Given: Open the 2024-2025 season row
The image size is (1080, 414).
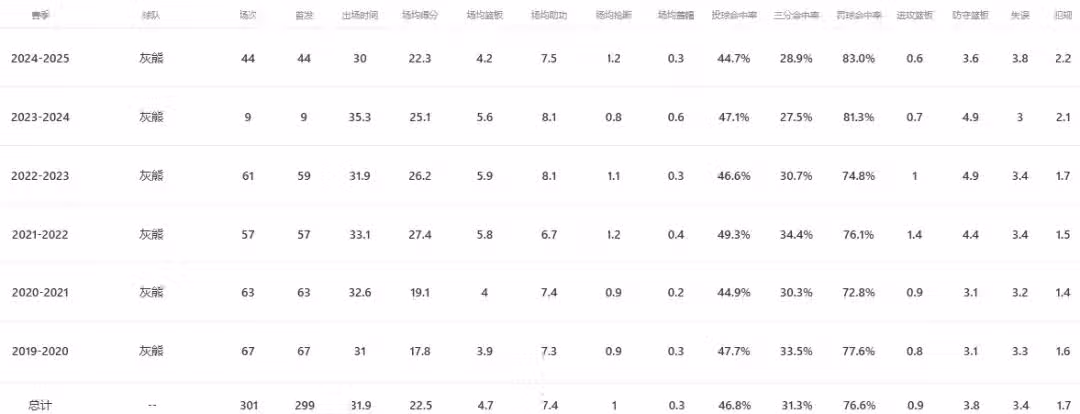Looking at the screenshot, I should (40, 59).
